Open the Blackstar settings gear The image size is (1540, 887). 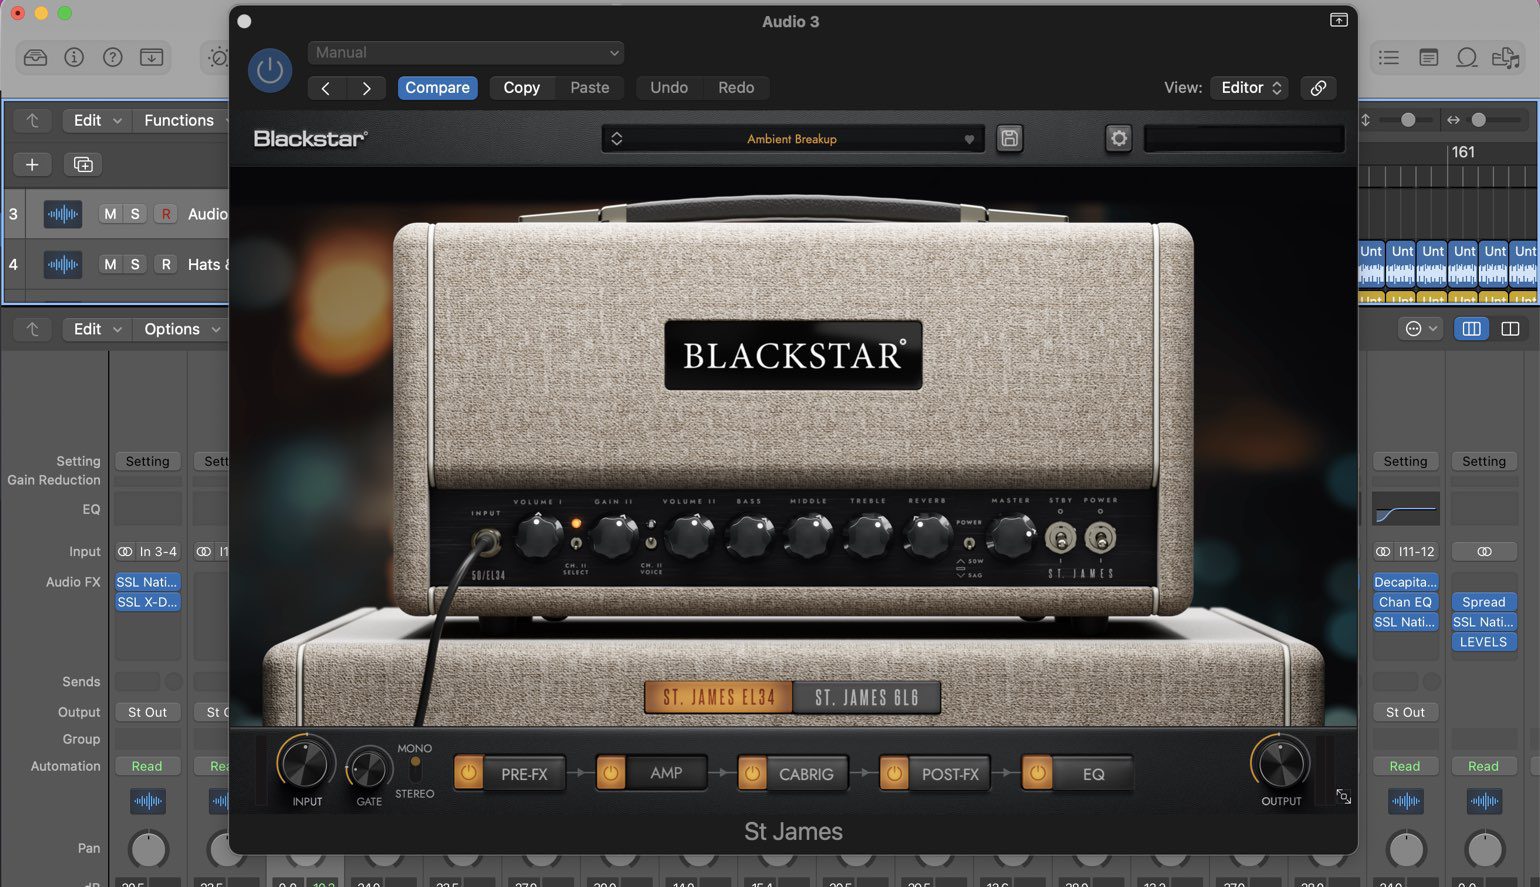coord(1118,138)
